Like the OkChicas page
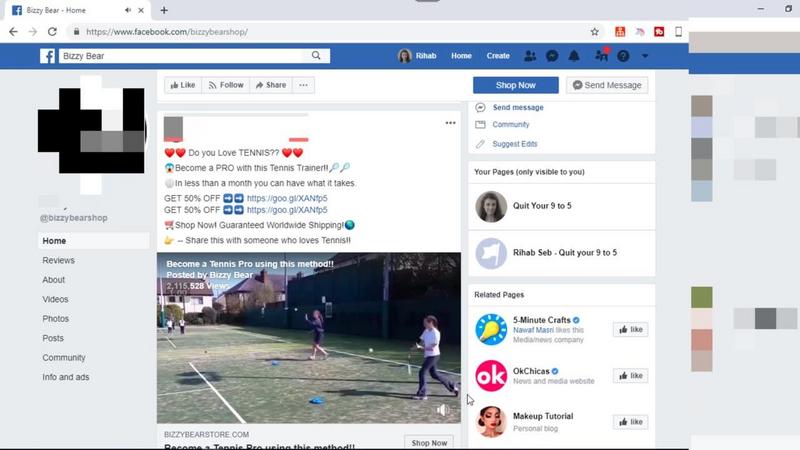 pyautogui.click(x=631, y=376)
